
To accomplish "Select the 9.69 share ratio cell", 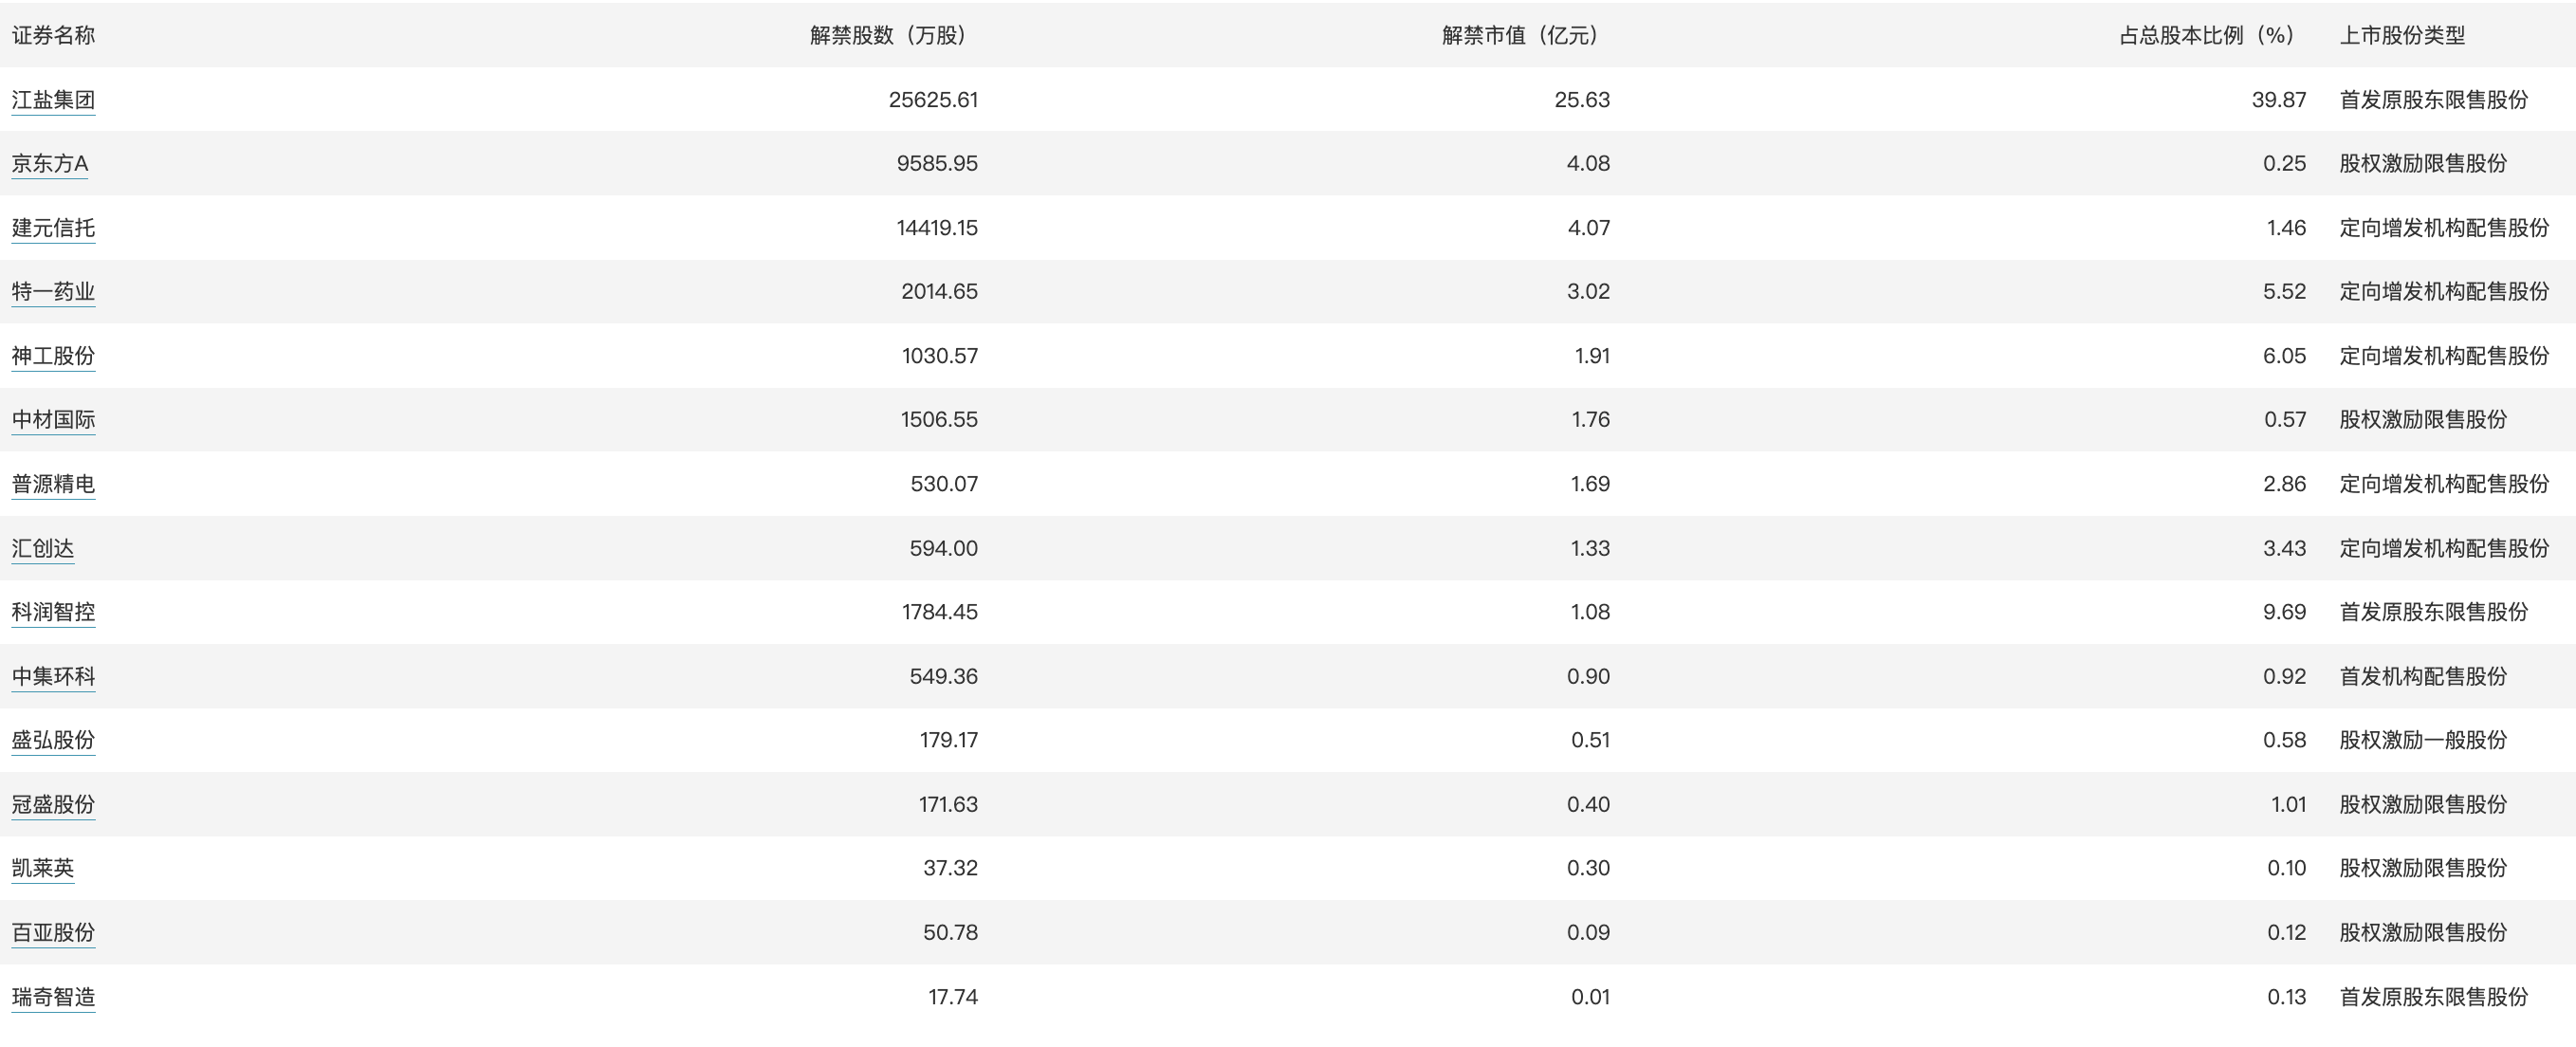I will pyautogui.click(x=2284, y=612).
